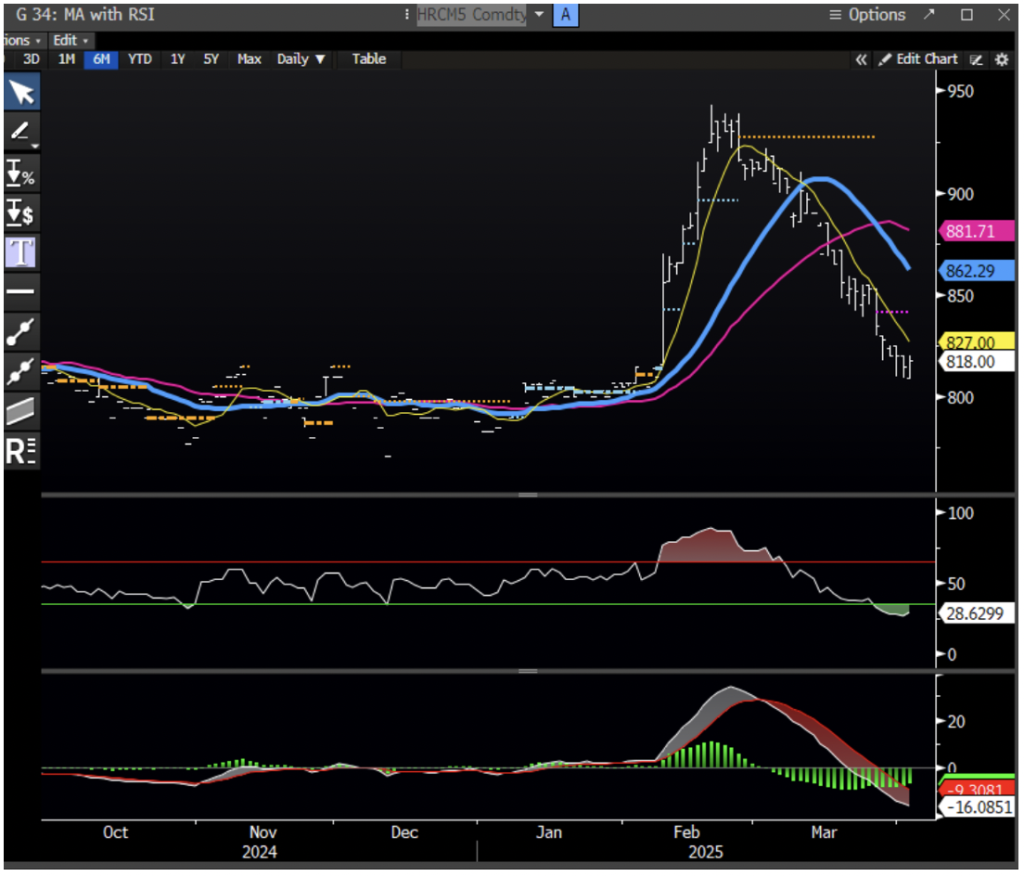Open the HRCM5 Comdty security dropdown
This screenshot has width=1024, height=876.
(539, 15)
